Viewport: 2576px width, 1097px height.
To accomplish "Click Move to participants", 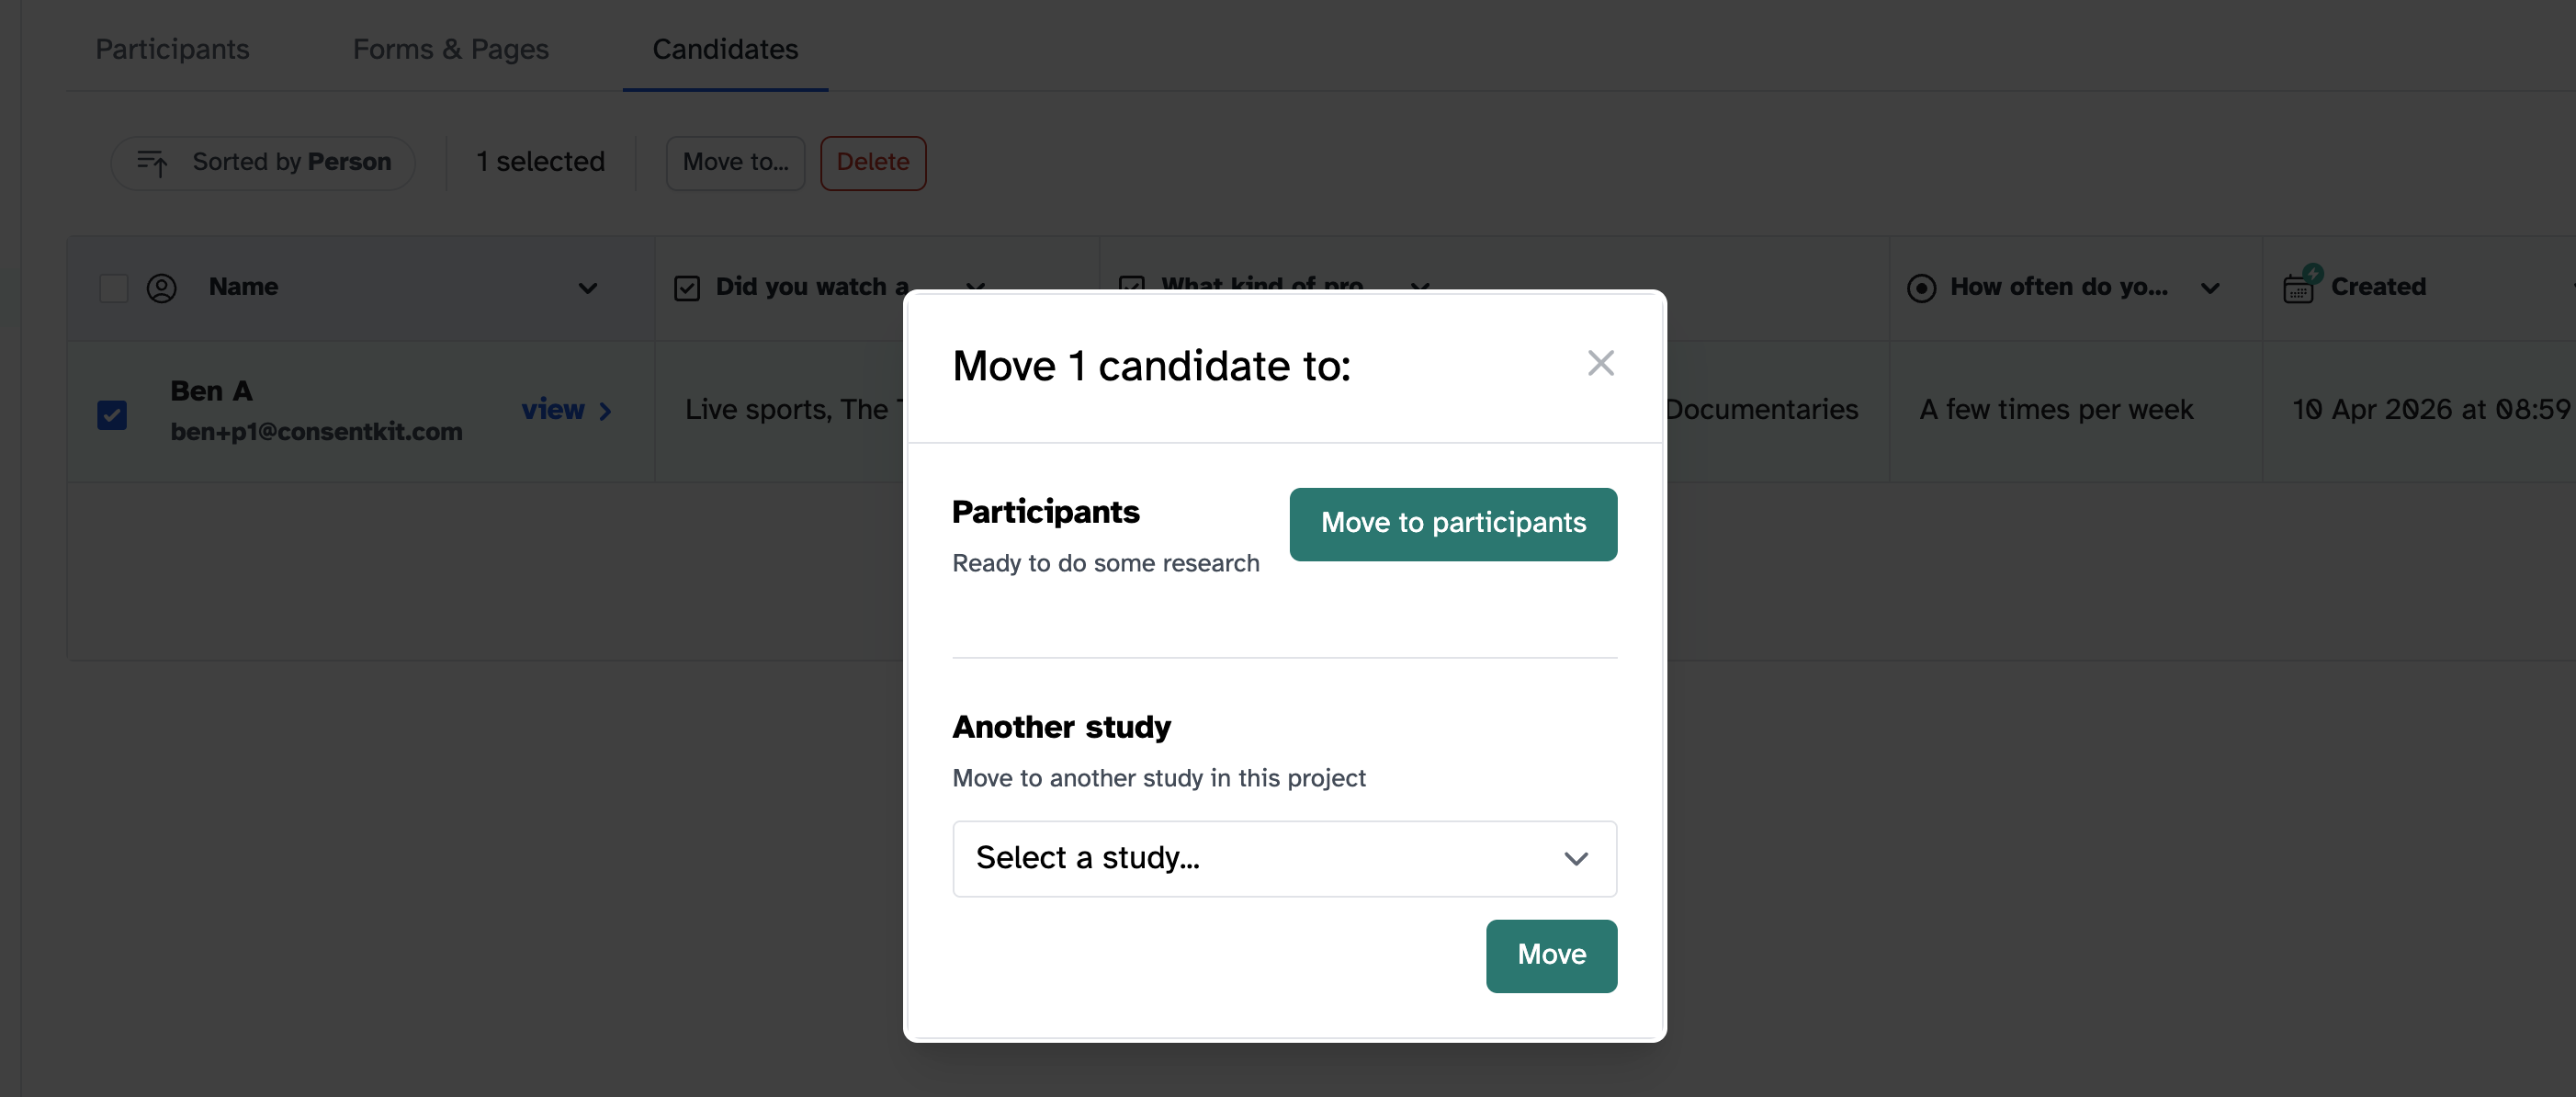I will tap(1452, 523).
